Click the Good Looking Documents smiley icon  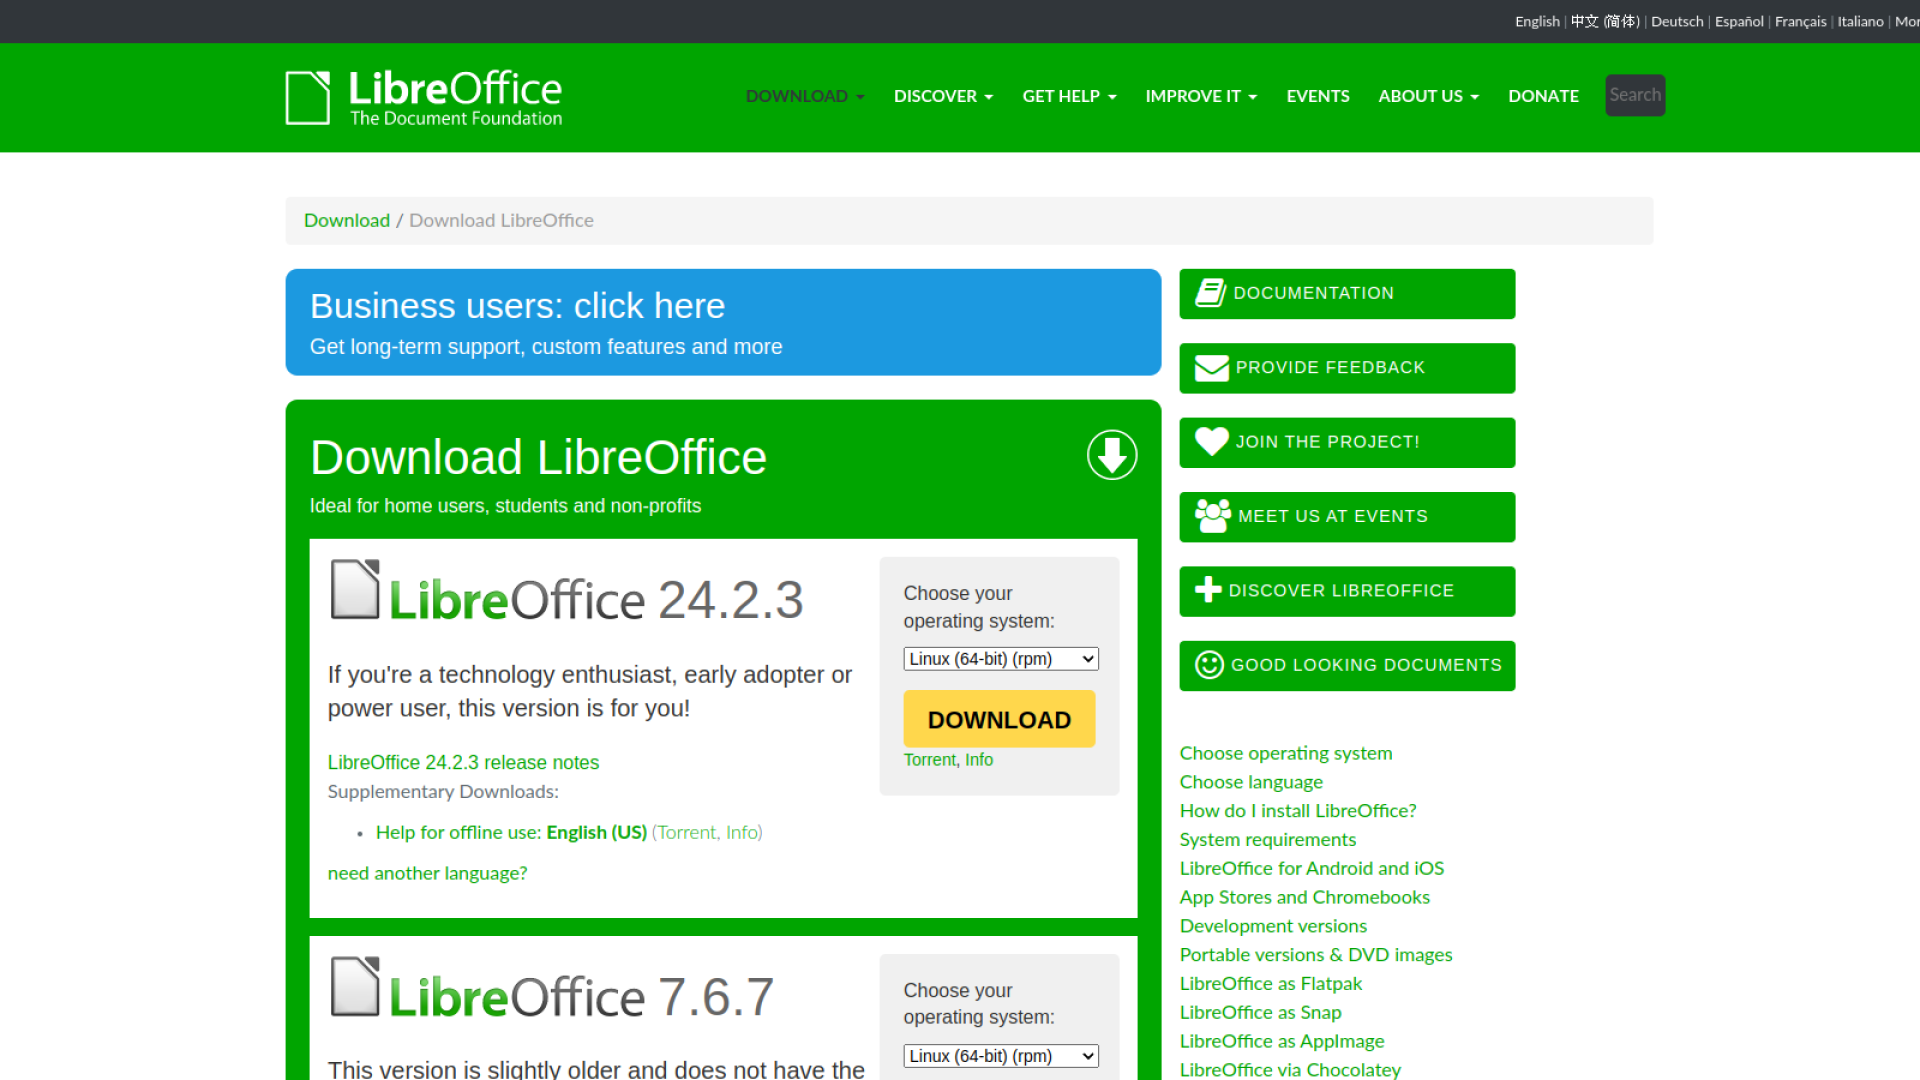pyautogui.click(x=1209, y=665)
